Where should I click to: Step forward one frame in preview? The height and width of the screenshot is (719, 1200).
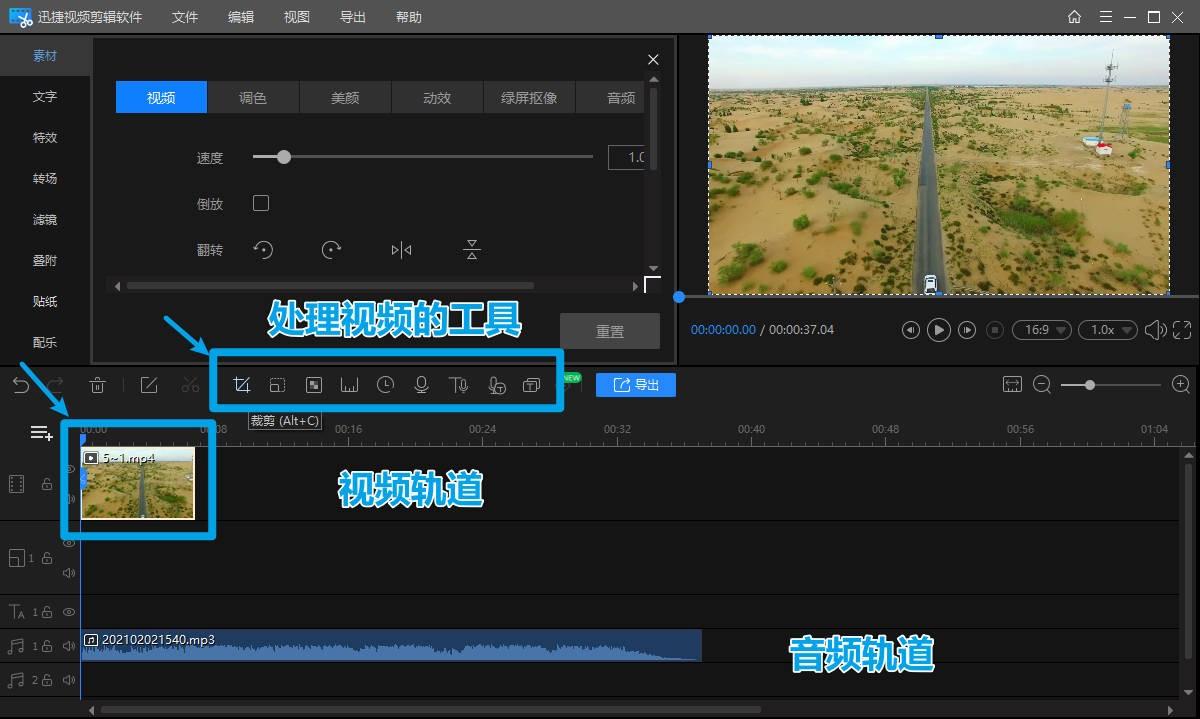click(x=967, y=330)
